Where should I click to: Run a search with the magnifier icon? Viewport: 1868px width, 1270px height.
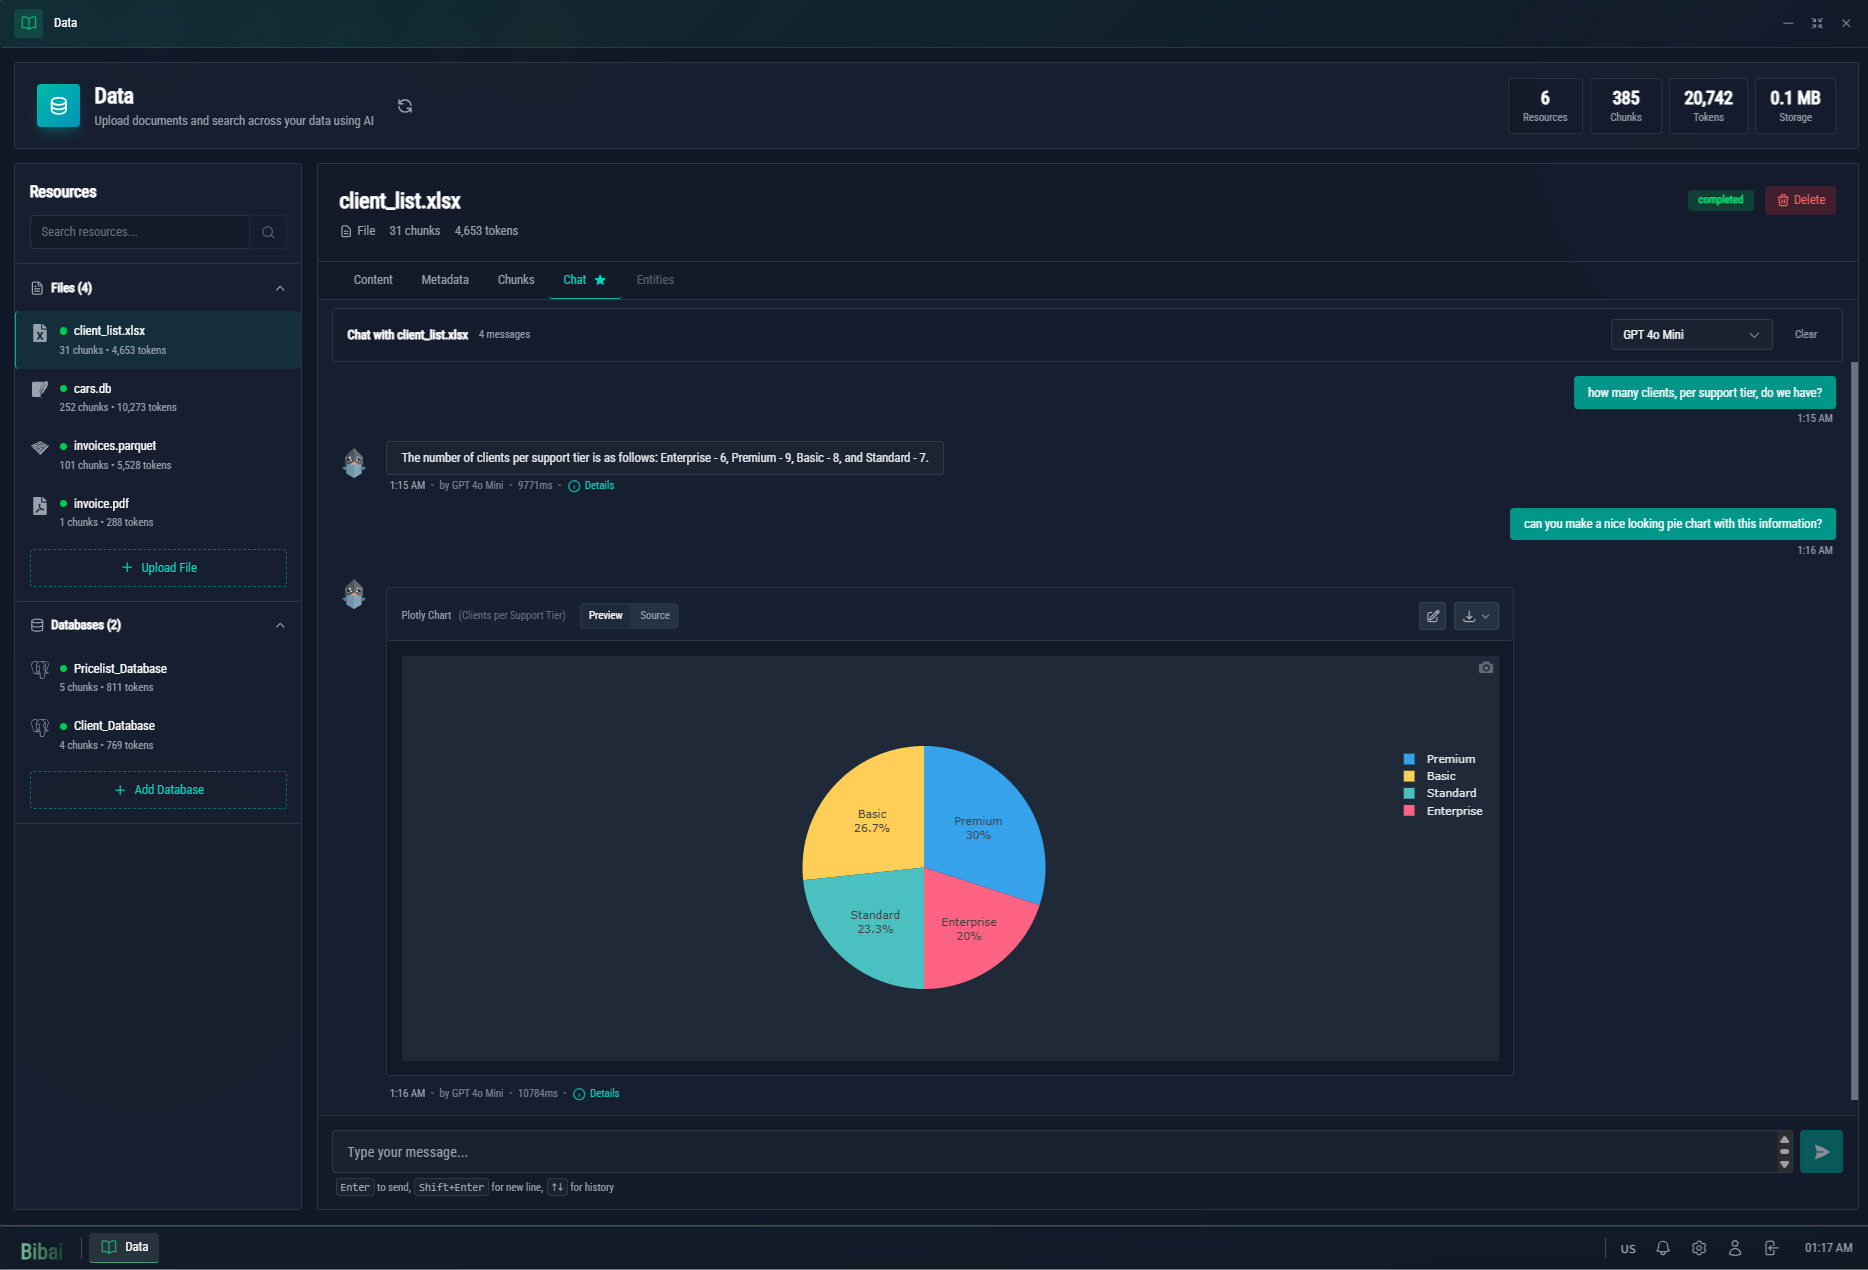pos(268,231)
